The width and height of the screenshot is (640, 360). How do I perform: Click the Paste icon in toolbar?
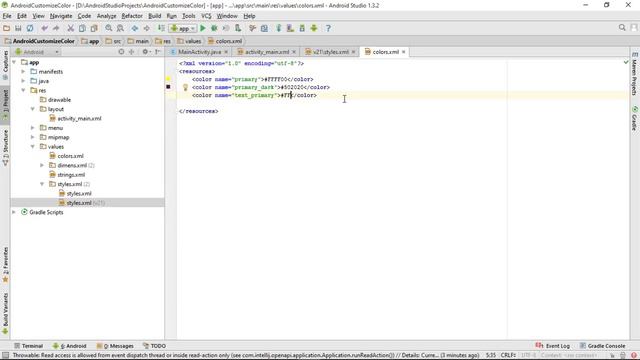[x=94, y=28]
